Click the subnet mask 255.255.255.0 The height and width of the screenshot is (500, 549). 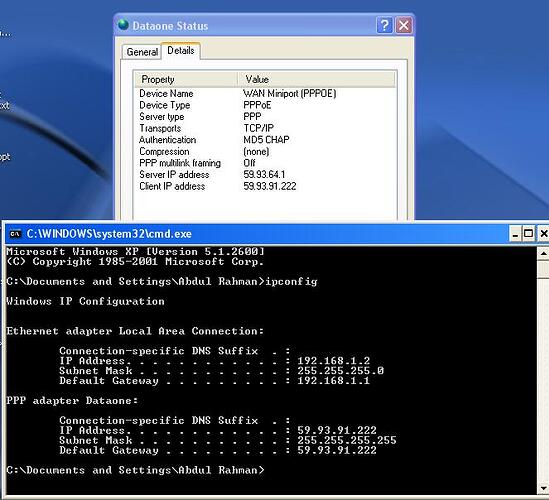tap(341, 371)
